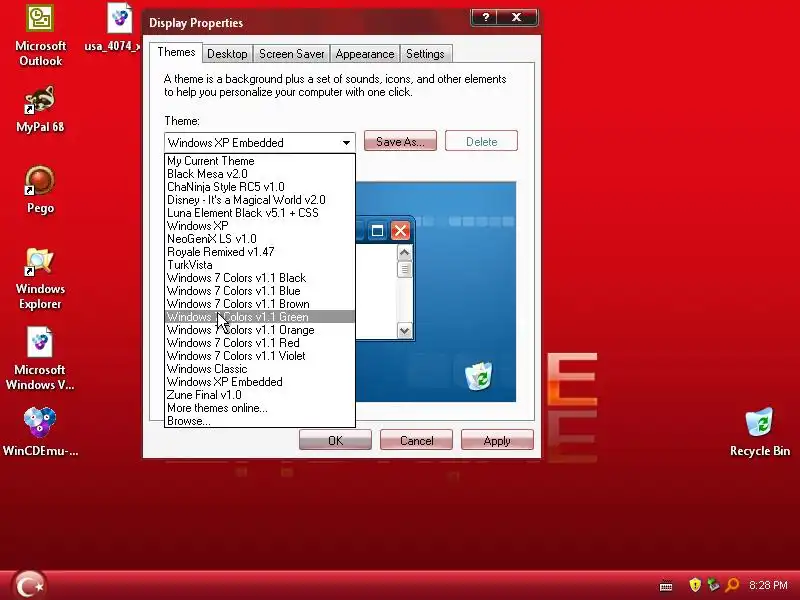The height and width of the screenshot is (600, 800).
Task: Select the MyPal 68 desktop shortcut
Action: tap(40, 110)
